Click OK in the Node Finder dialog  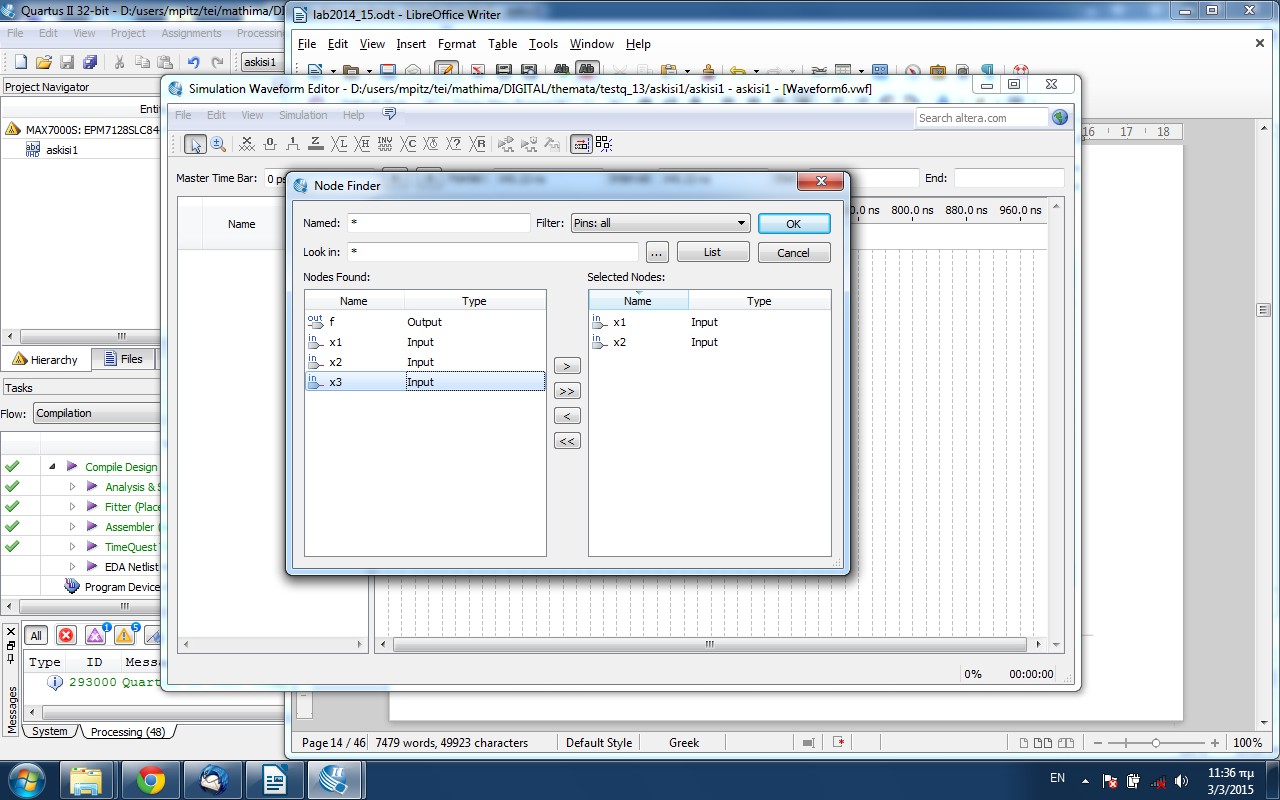click(x=793, y=223)
